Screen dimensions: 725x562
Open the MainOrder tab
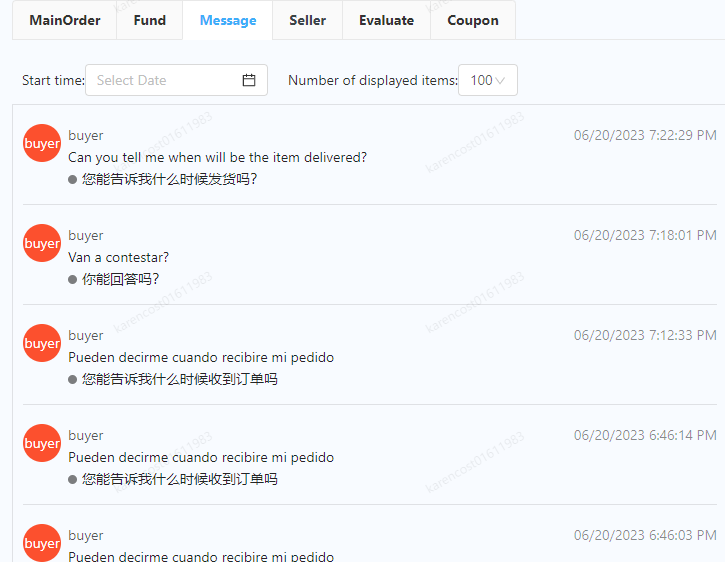pos(65,20)
